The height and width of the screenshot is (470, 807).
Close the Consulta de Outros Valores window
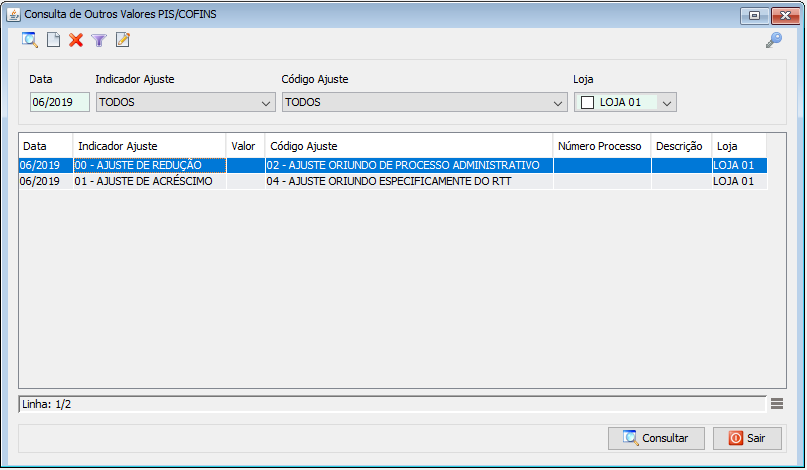785,15
